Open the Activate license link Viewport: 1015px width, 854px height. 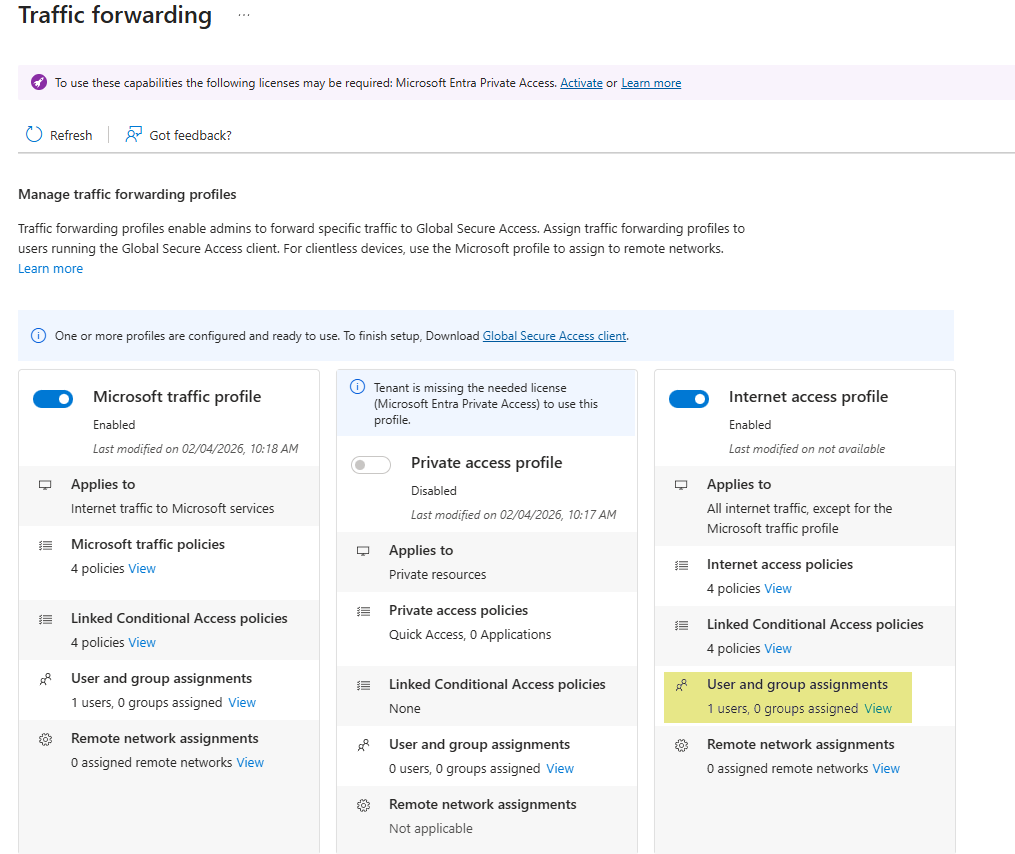(581, 83)
